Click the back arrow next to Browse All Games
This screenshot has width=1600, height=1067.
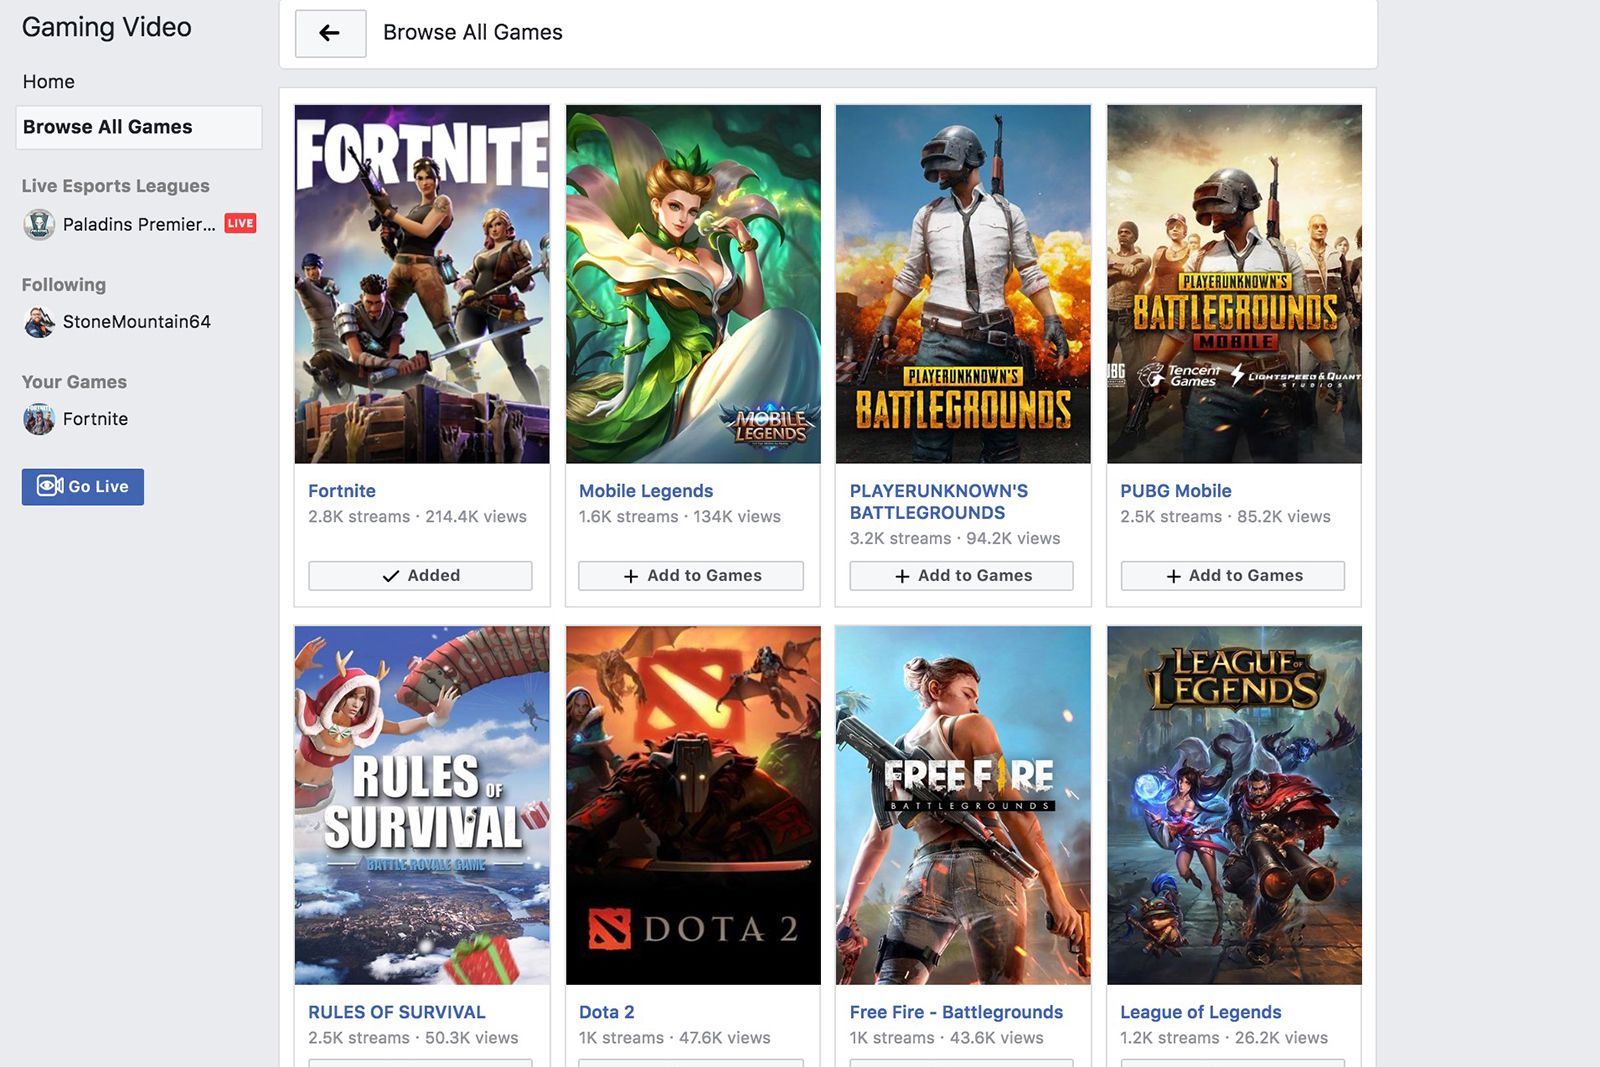pyautogui.click(x=330, y=33)
